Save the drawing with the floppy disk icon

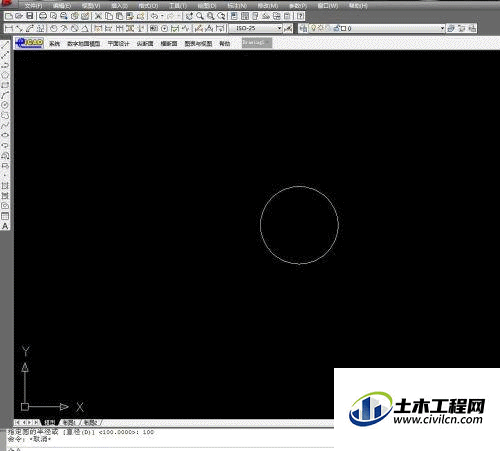(x=30, y=16)
